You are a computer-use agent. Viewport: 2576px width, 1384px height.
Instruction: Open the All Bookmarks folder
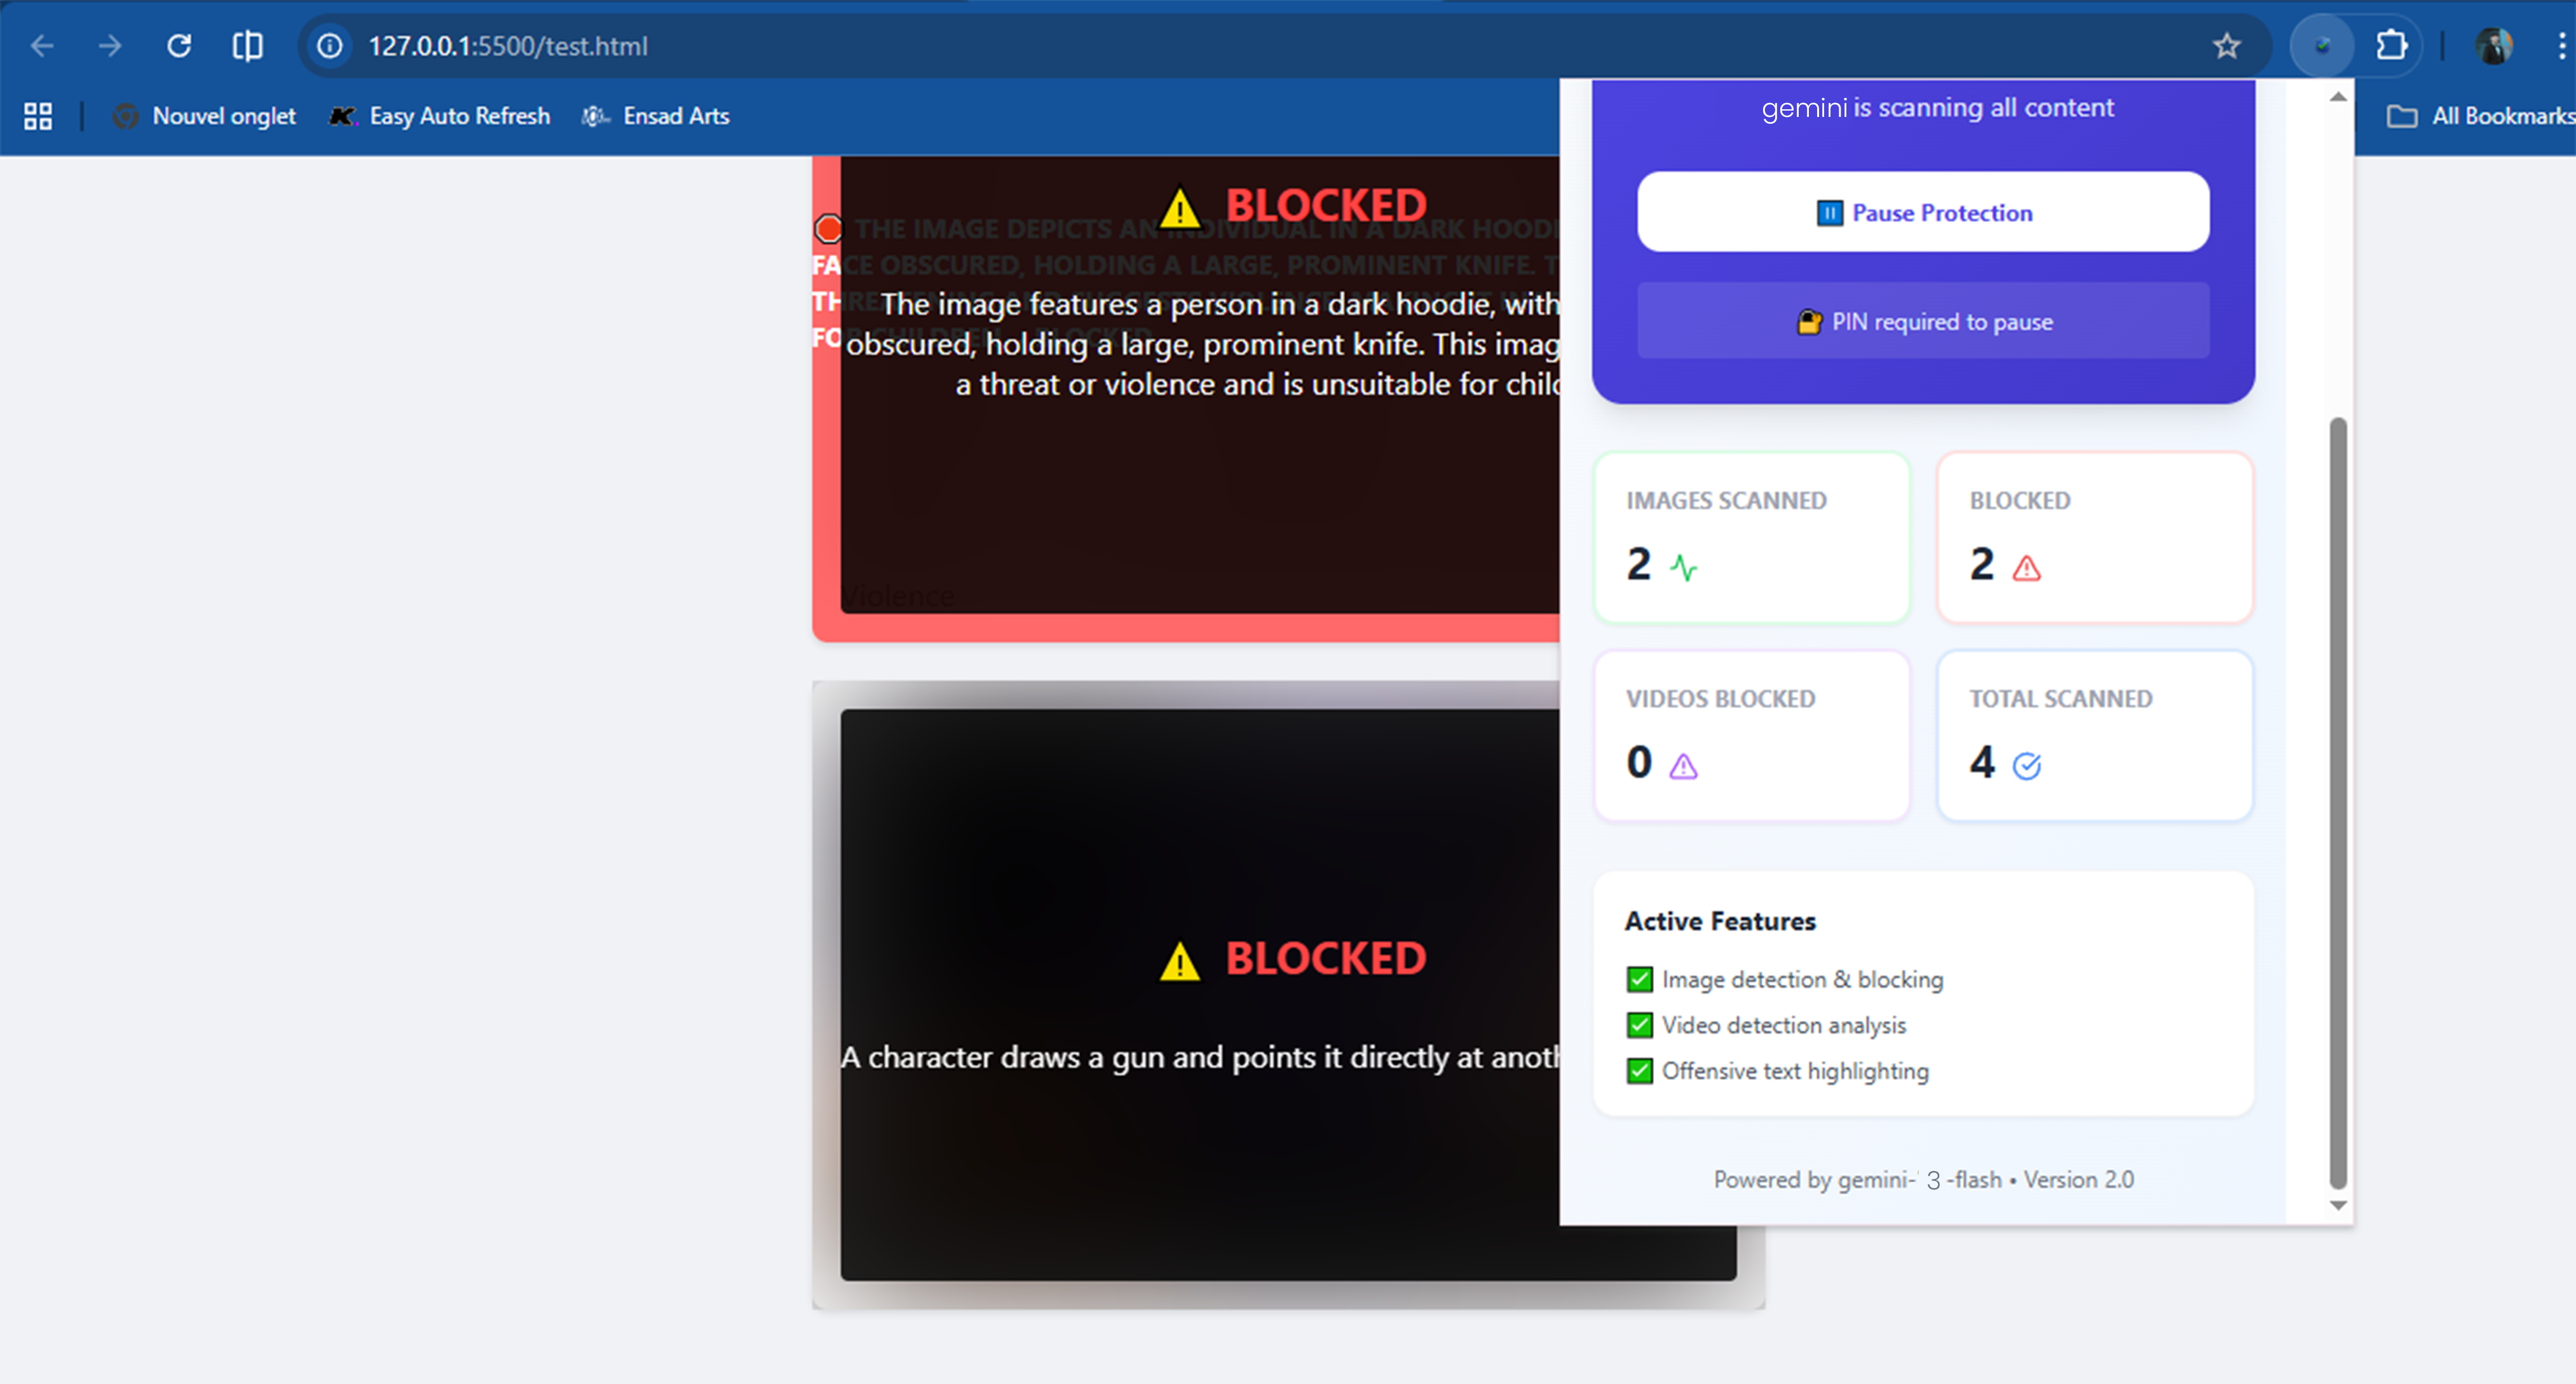[x=2480, y=116]
